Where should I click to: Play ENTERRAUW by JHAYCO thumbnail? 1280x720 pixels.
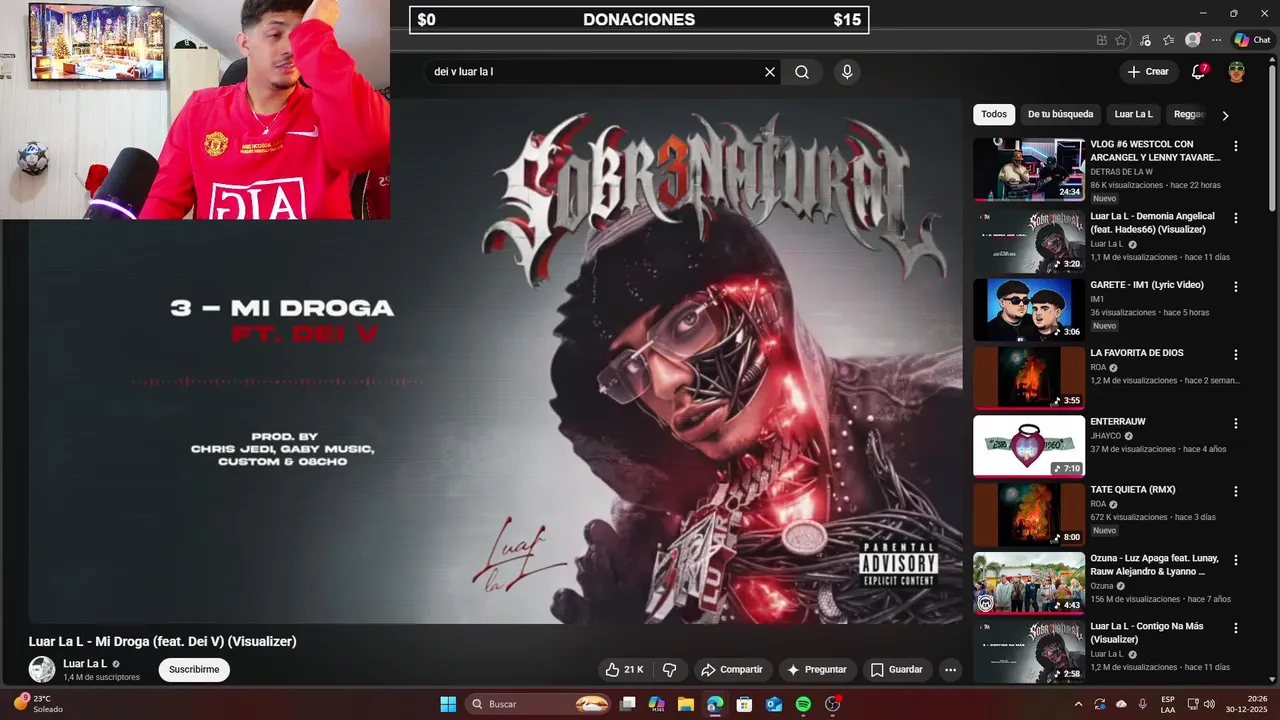pyautogui.click(x=1029, y=446)
